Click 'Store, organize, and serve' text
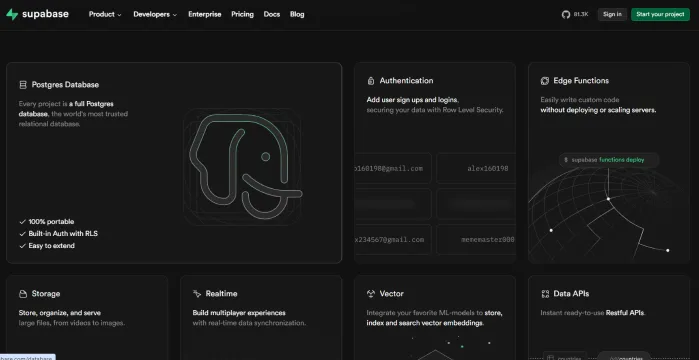Viewport: 699px width, 360px height. [x=60, y=313]
